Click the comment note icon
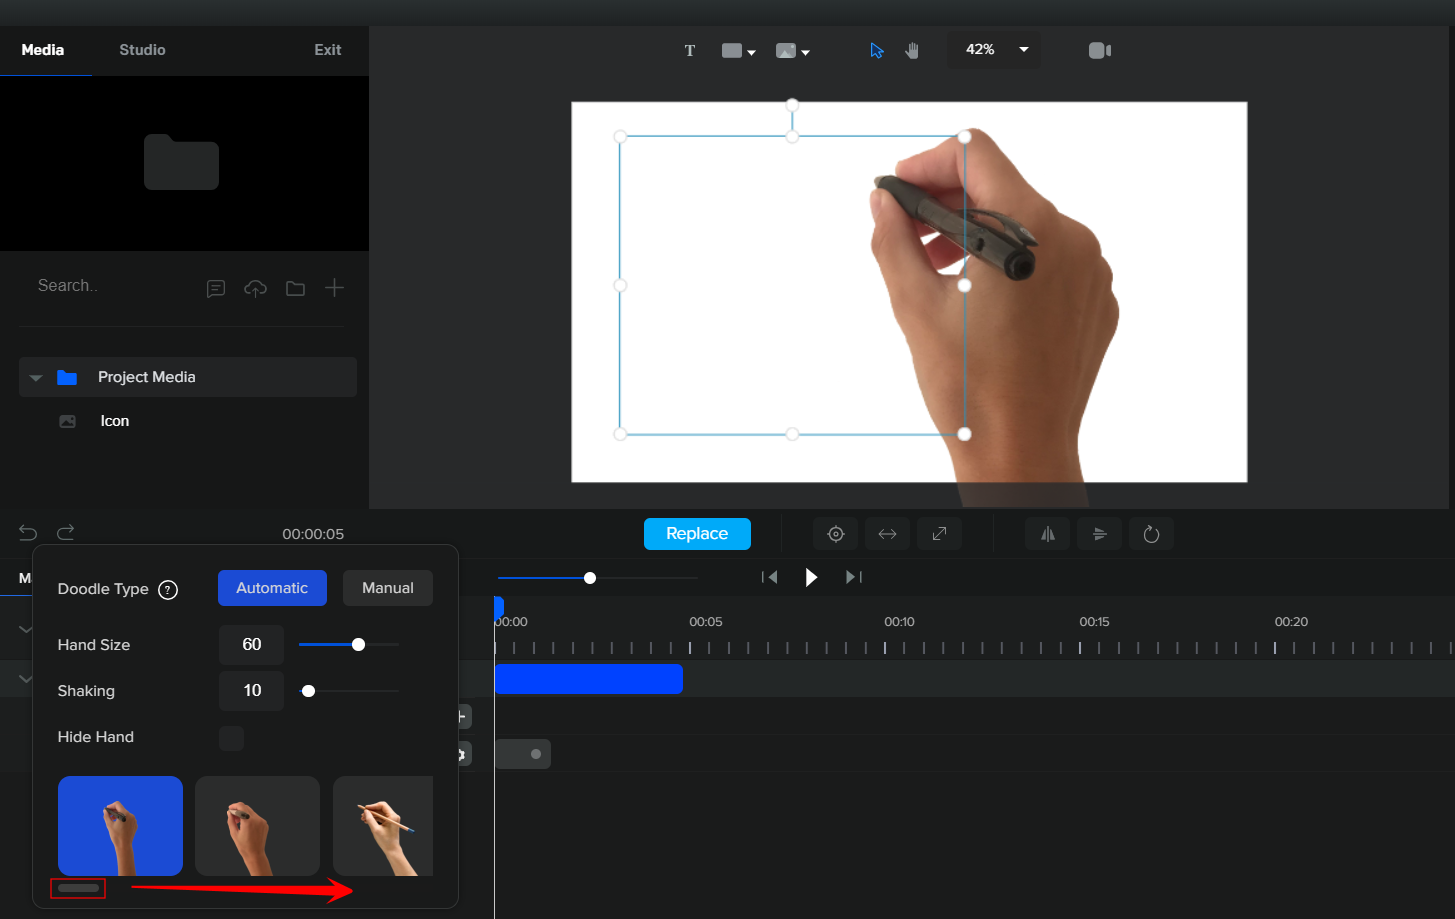 216,289
